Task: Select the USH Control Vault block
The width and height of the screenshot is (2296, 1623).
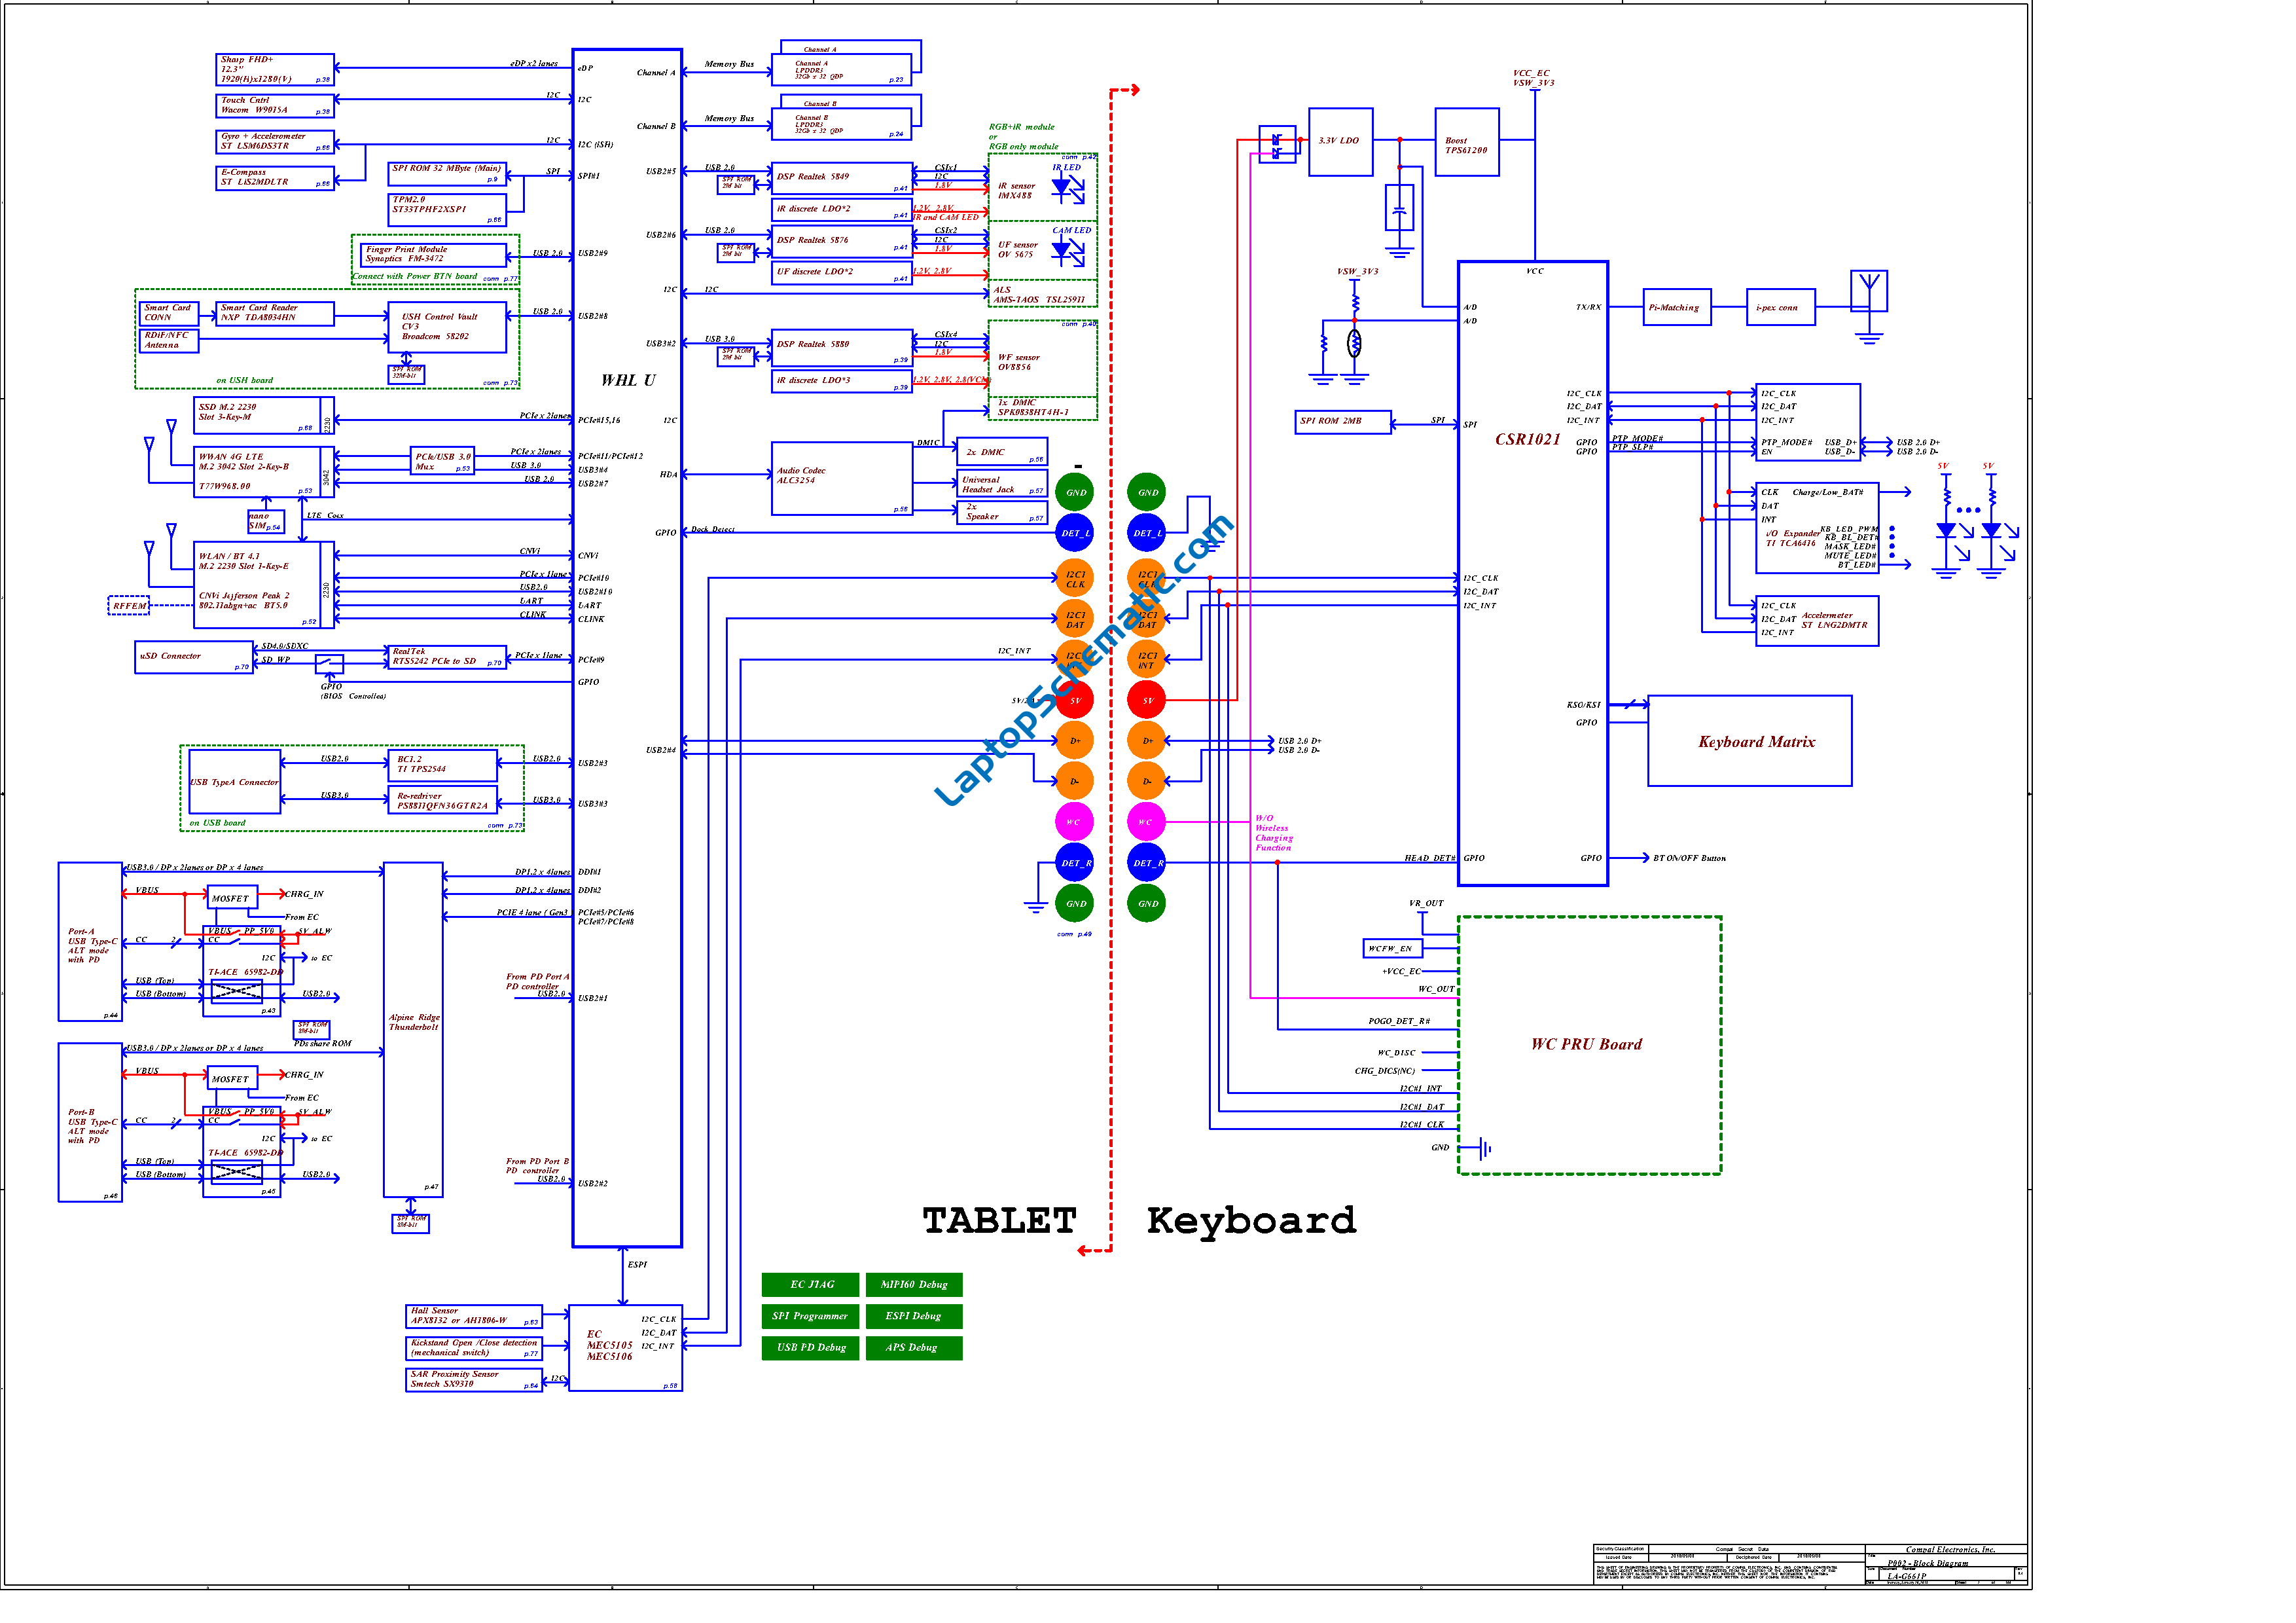Action: pyautogui.click(x=447, y=327)
